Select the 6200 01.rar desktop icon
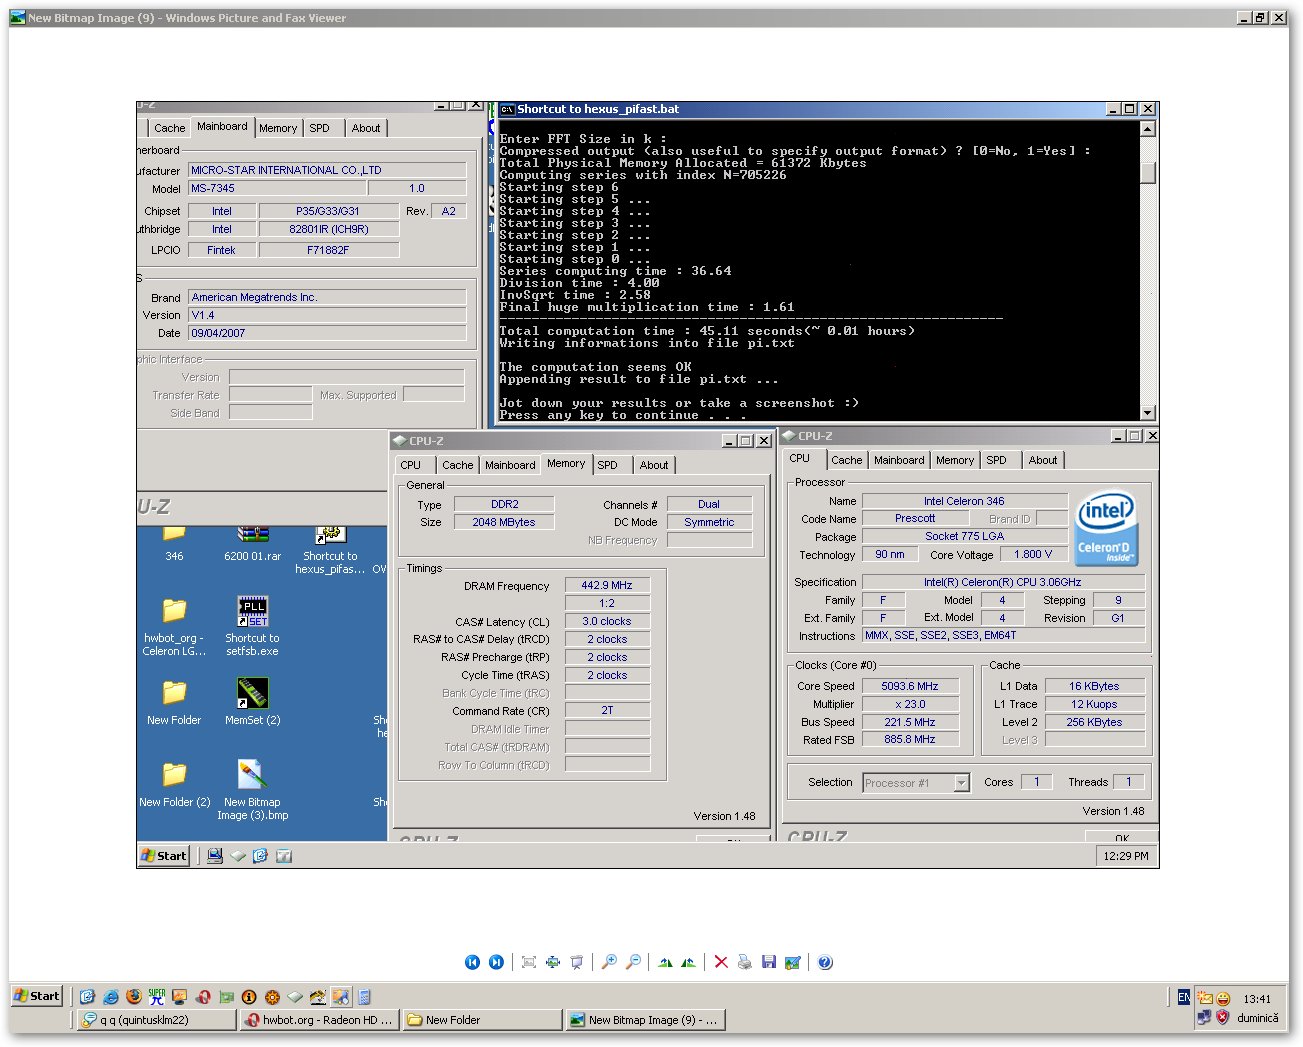 point(253,544)
